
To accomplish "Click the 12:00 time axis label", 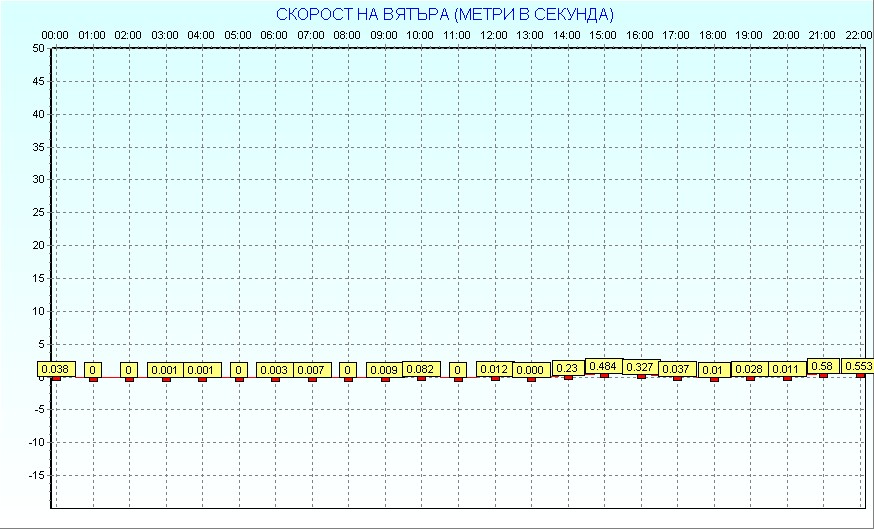I will click(x=494, y=35).
